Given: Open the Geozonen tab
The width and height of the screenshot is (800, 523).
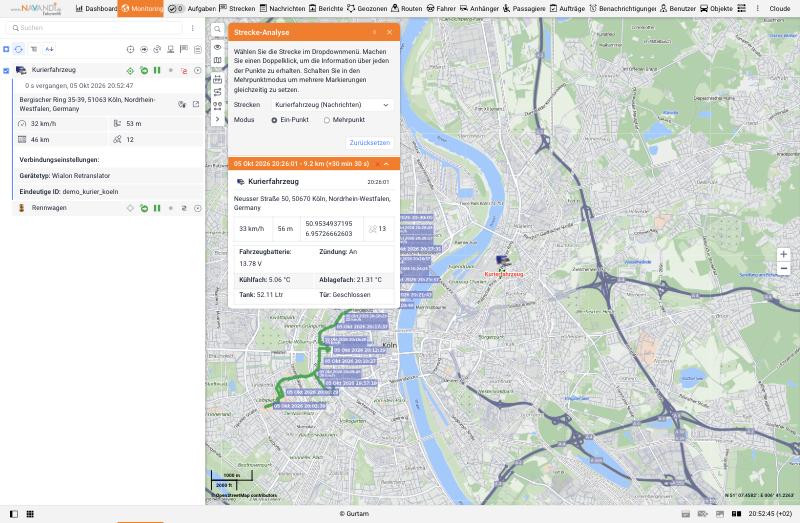Looking at the screenshot, I should pos(367,9).
